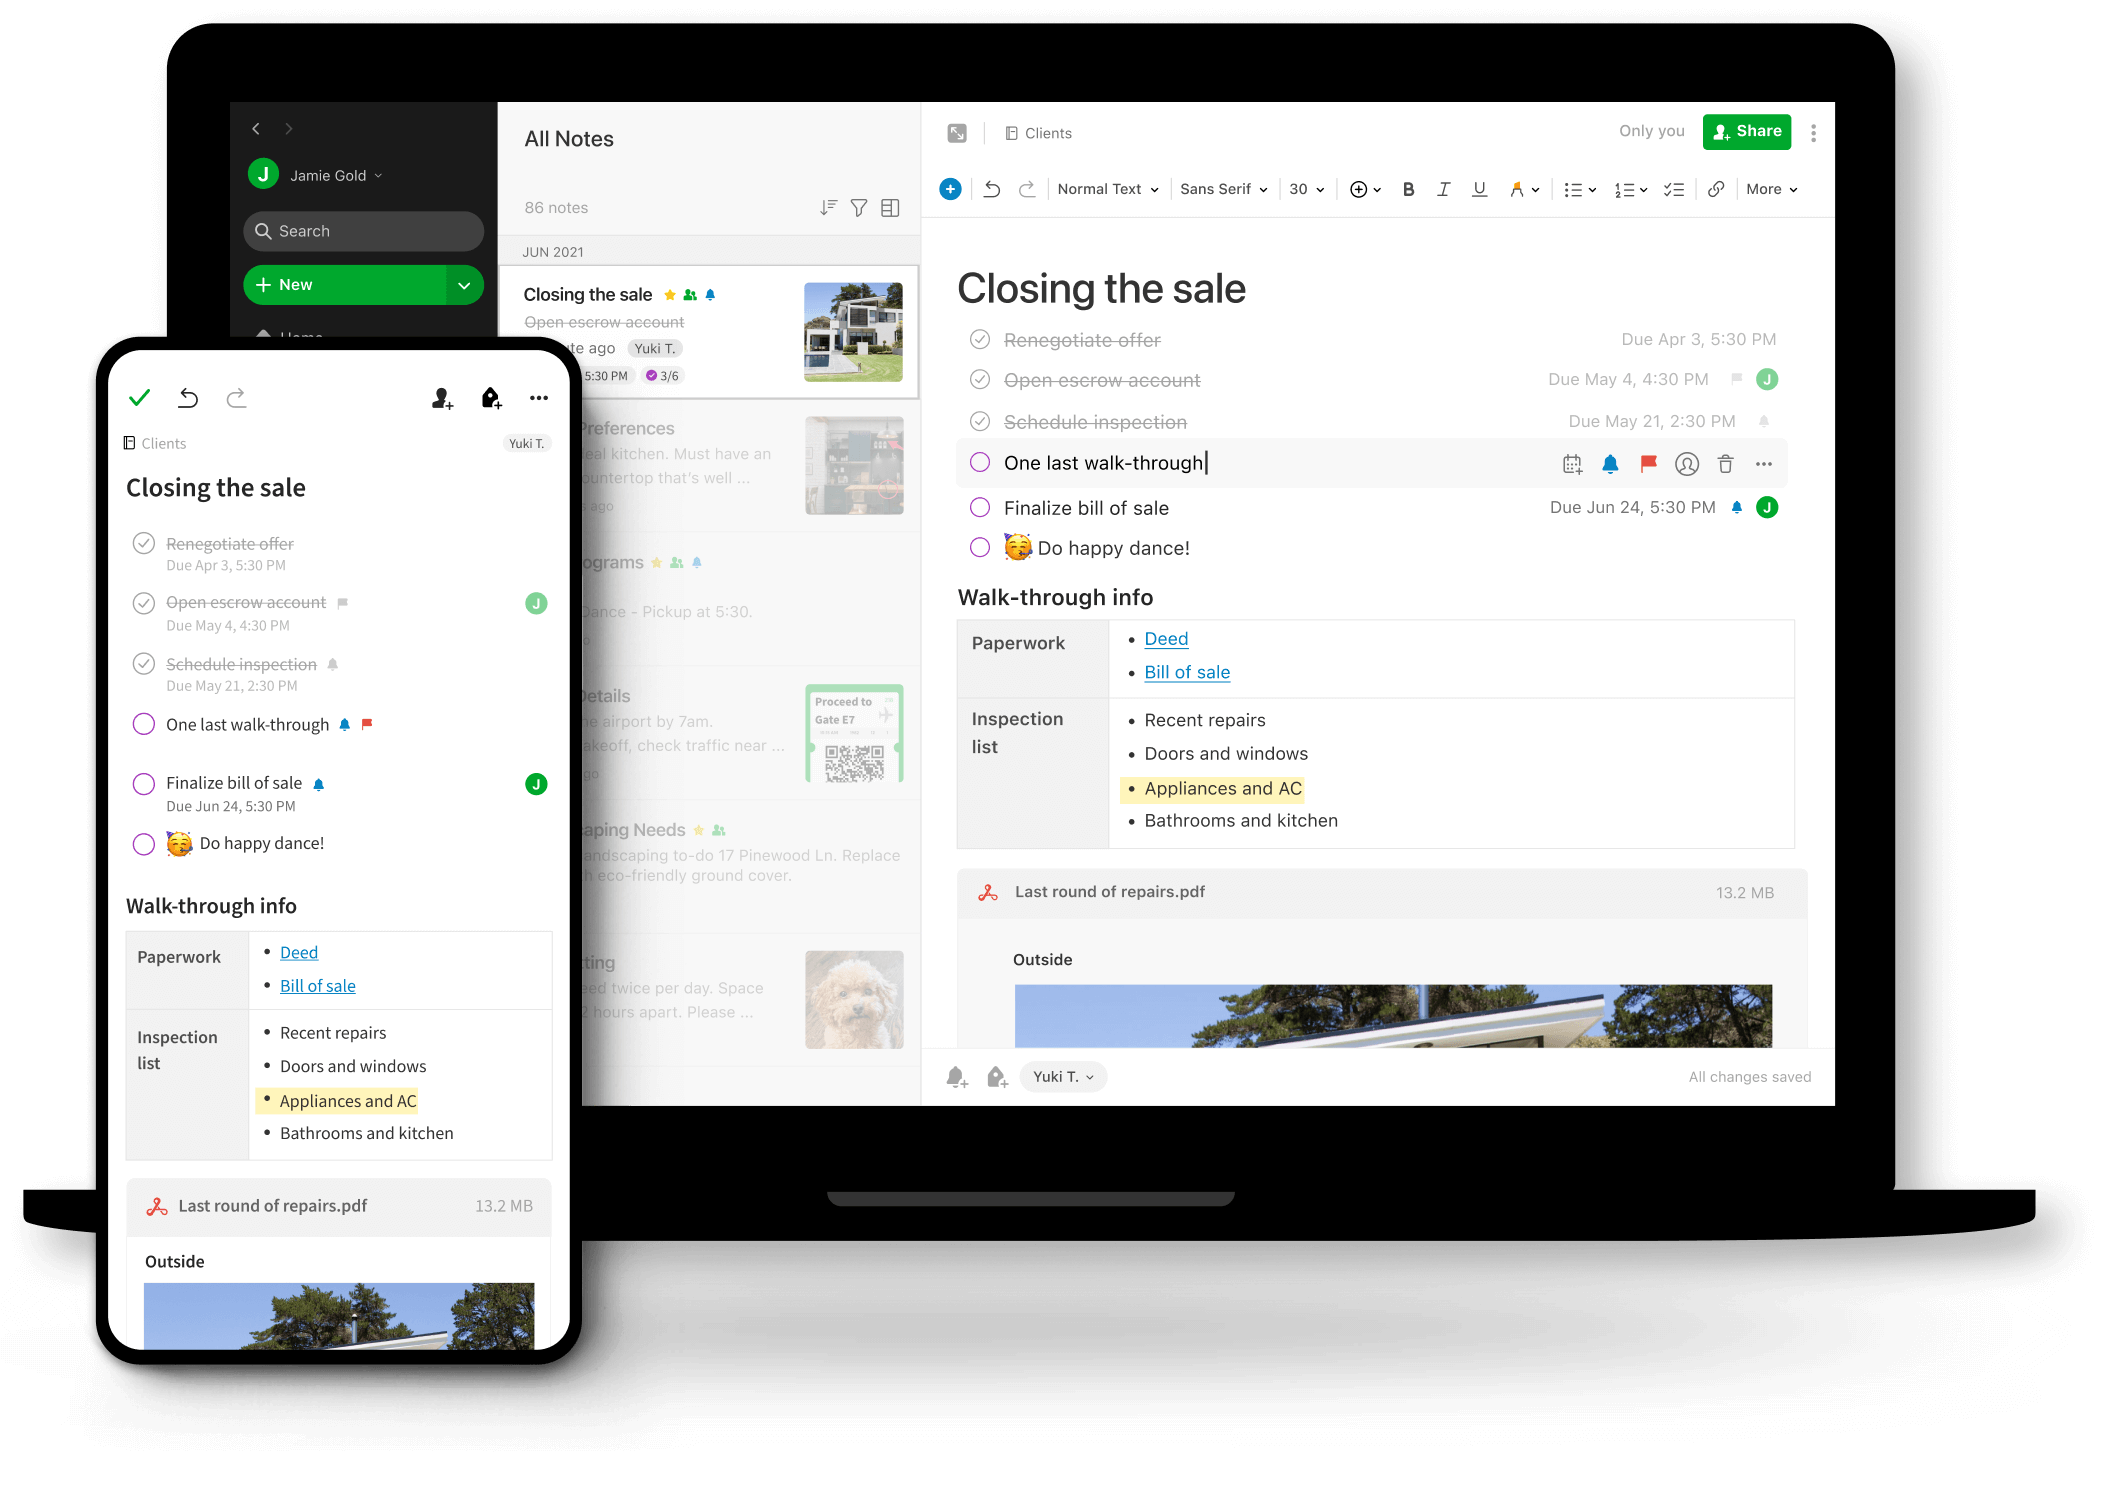Expand the Normal Text style dropdown
Image resolution: width=2106 pixels, height=1501 pixels.
click(x=1106, y=188)
